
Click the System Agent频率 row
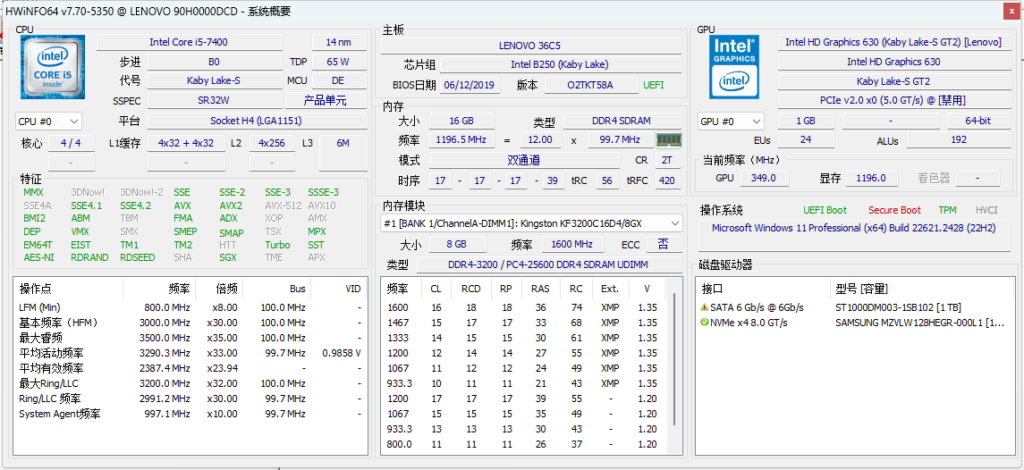click(190, 414)
